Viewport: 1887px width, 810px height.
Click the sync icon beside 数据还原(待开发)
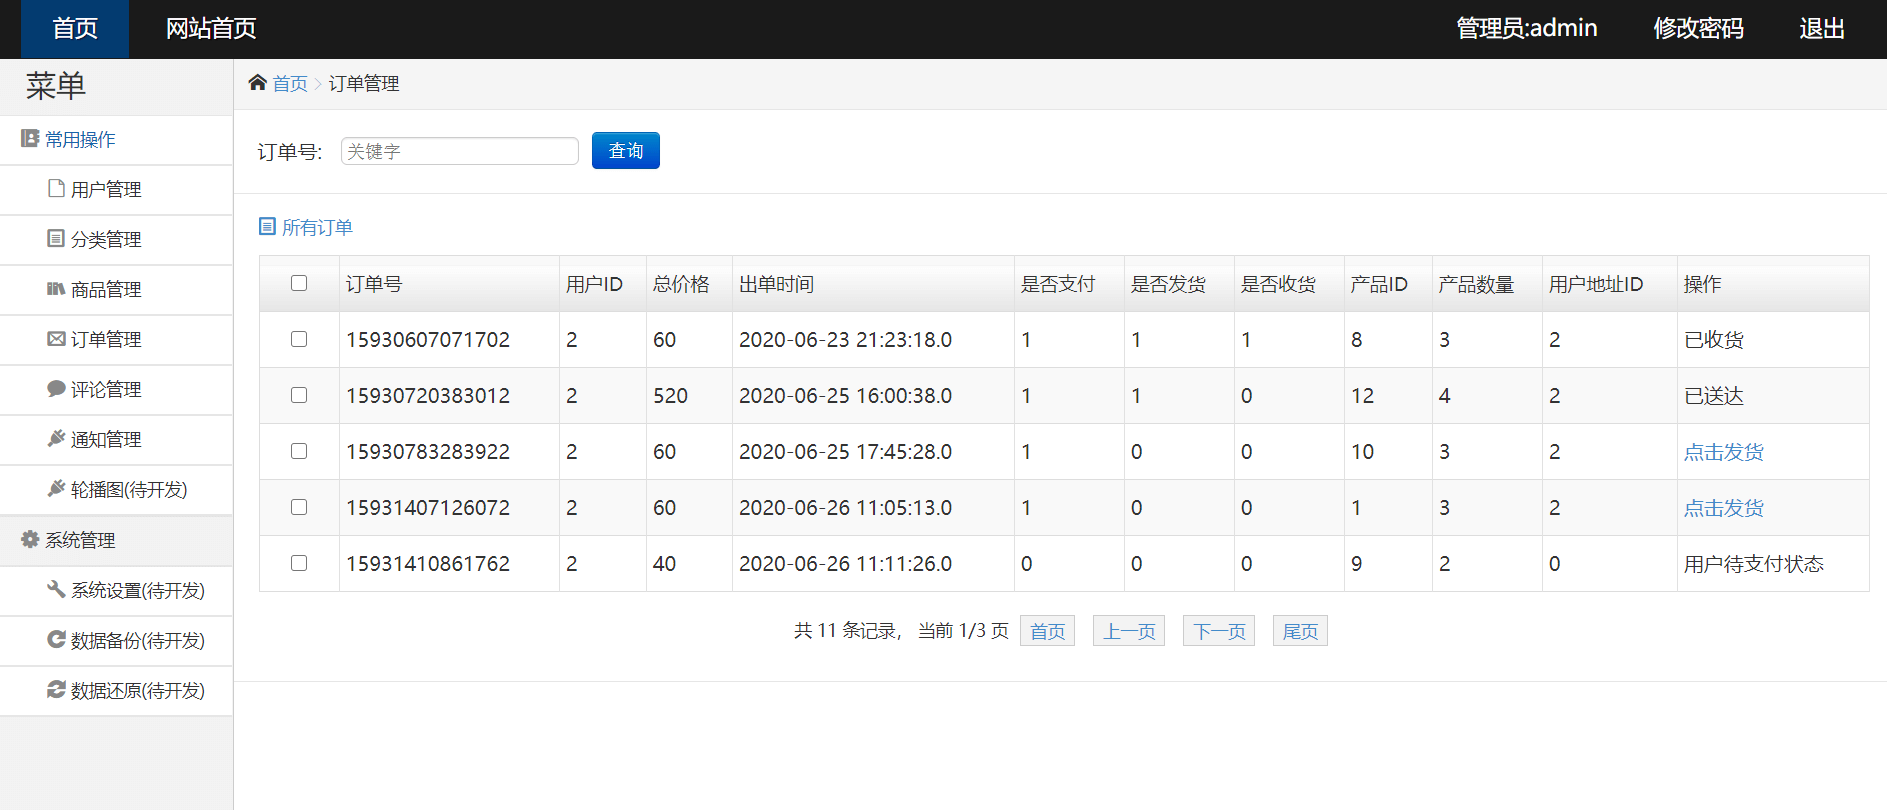click(56, 689)
